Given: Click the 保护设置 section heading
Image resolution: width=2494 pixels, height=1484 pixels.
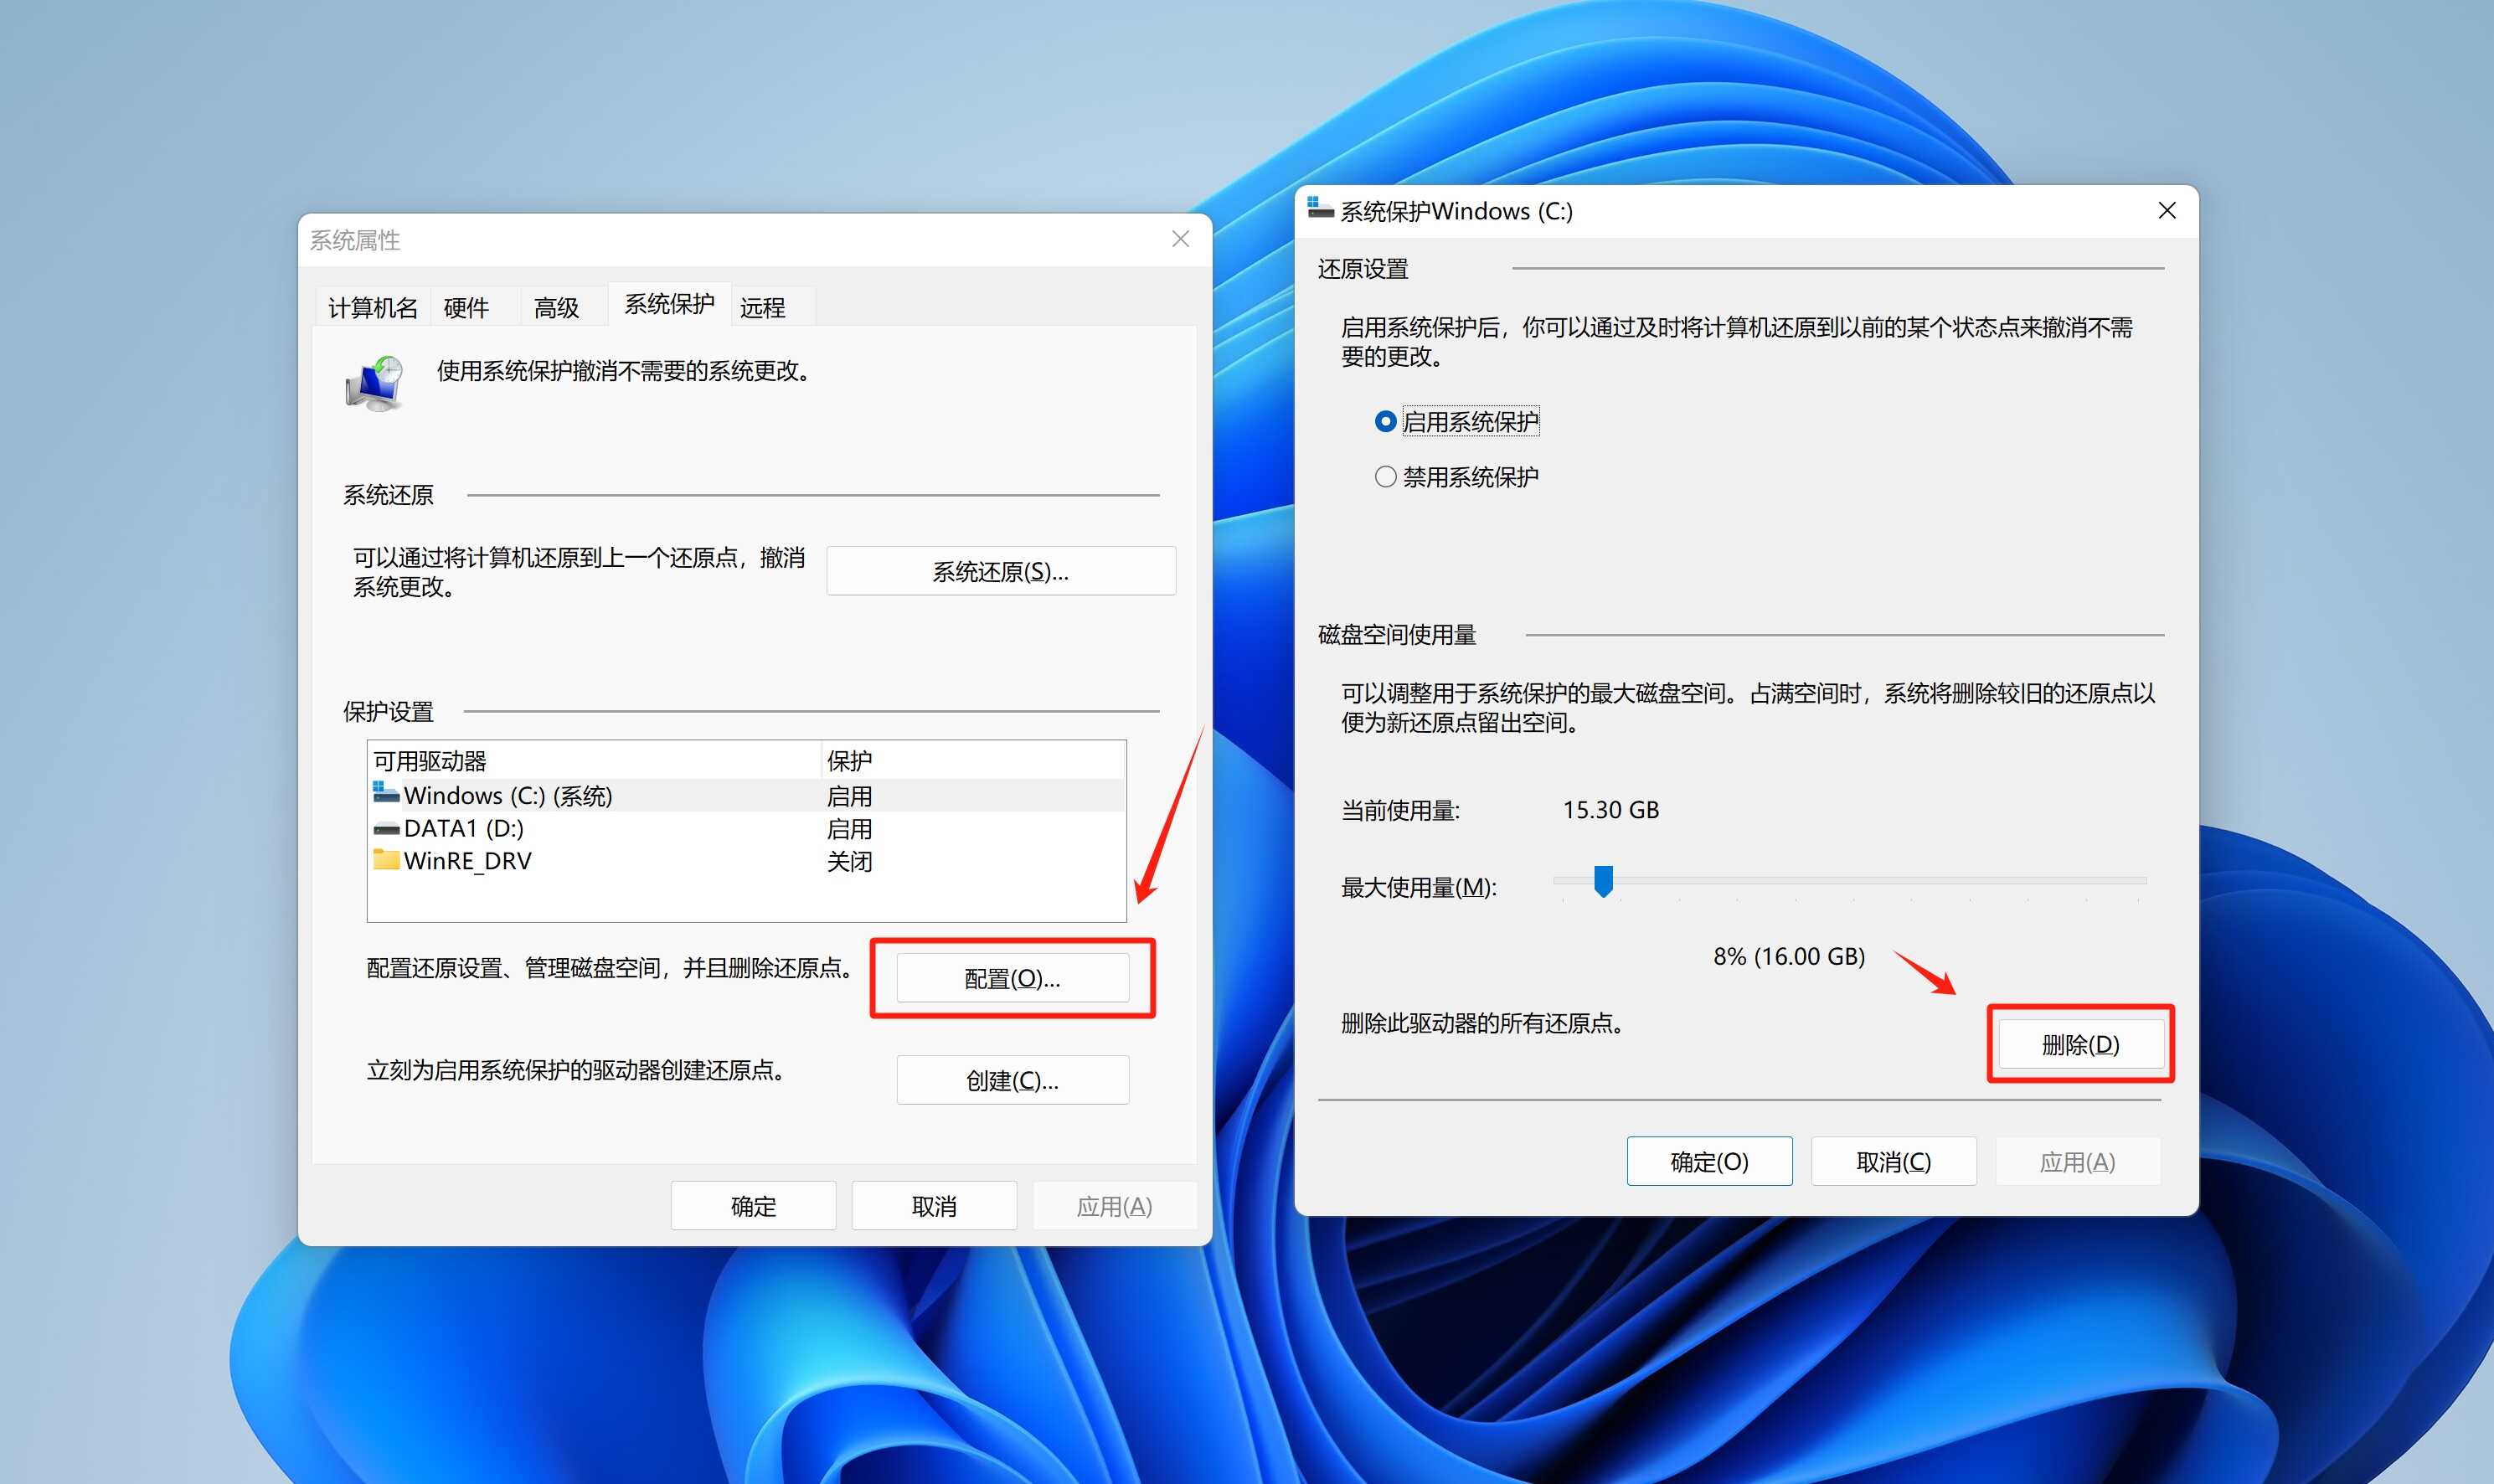Looking at the screenshot, I should pyautogui.click(x=388, y=711).
